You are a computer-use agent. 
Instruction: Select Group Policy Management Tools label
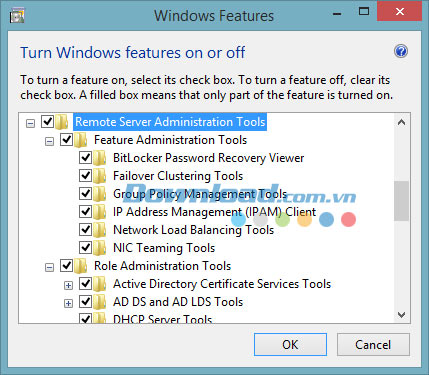click(x=200, y=194)
